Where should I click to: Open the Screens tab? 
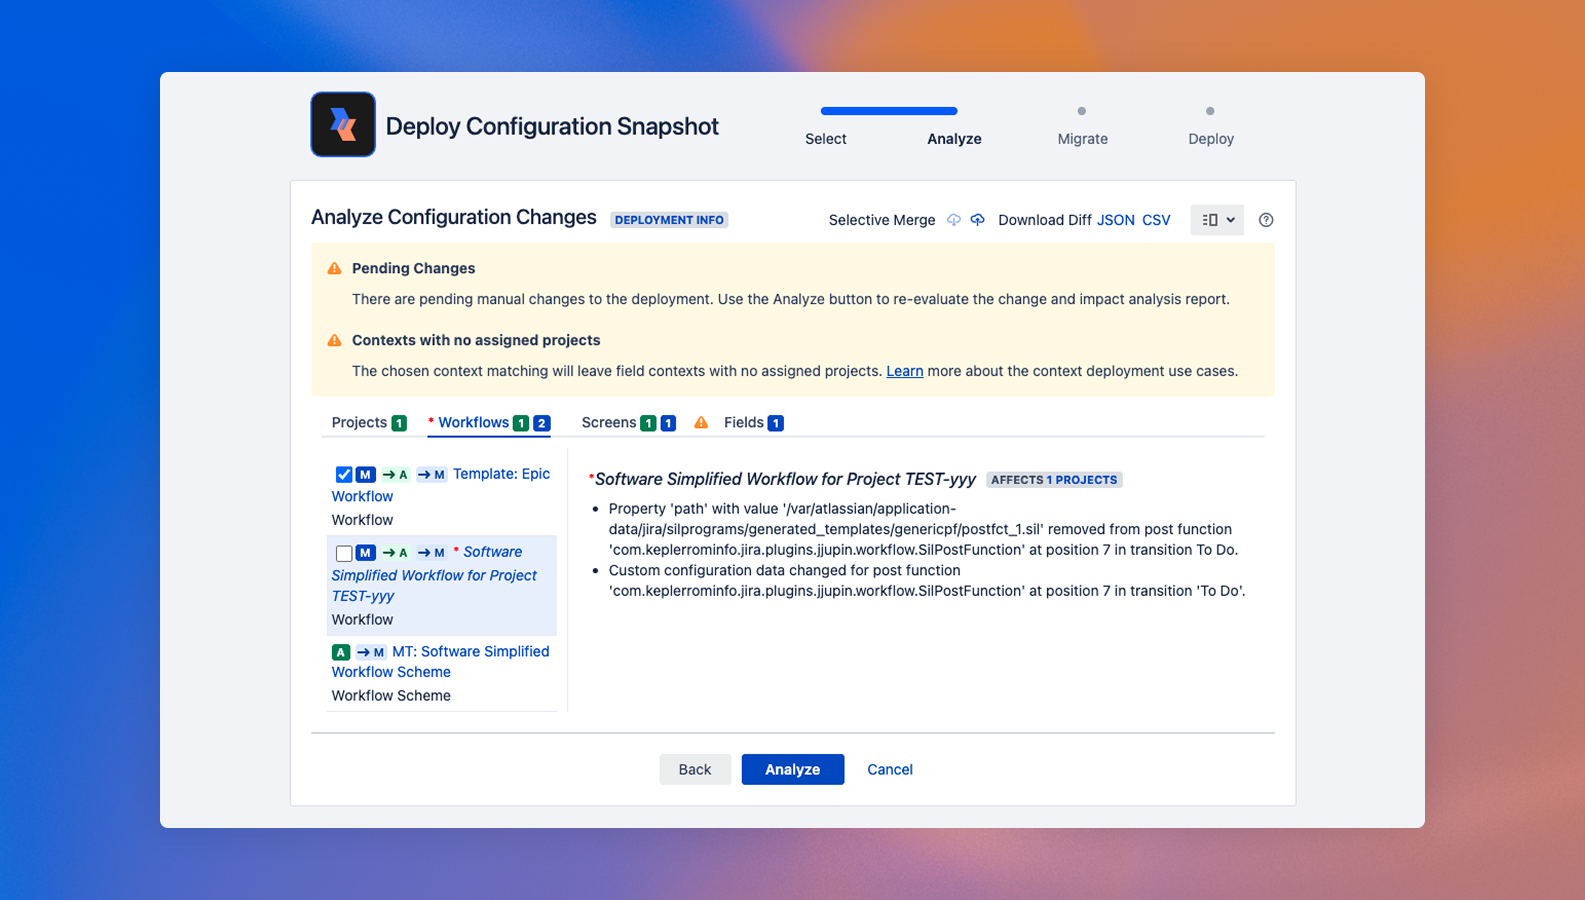point(609,422)
